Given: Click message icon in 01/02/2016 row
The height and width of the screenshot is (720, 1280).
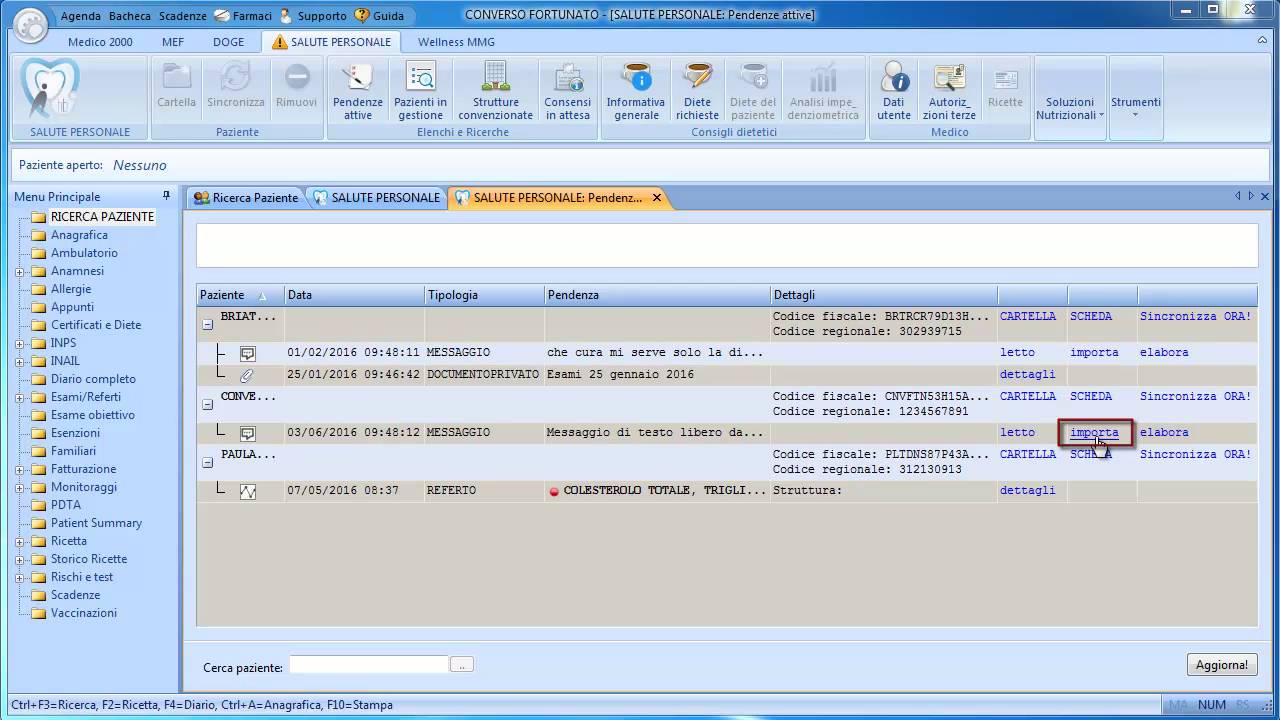Looking at the screenshot, I should pos(248,353).
